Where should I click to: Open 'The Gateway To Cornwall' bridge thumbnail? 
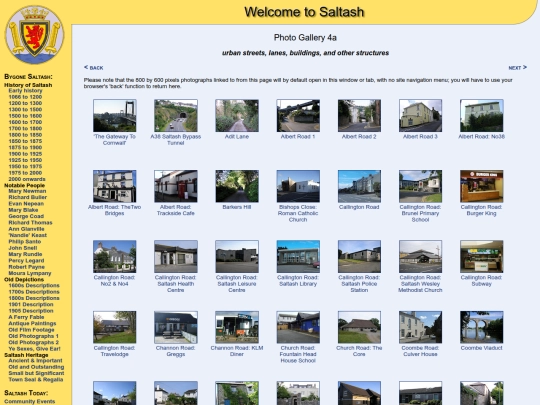(x=115, y=116)
